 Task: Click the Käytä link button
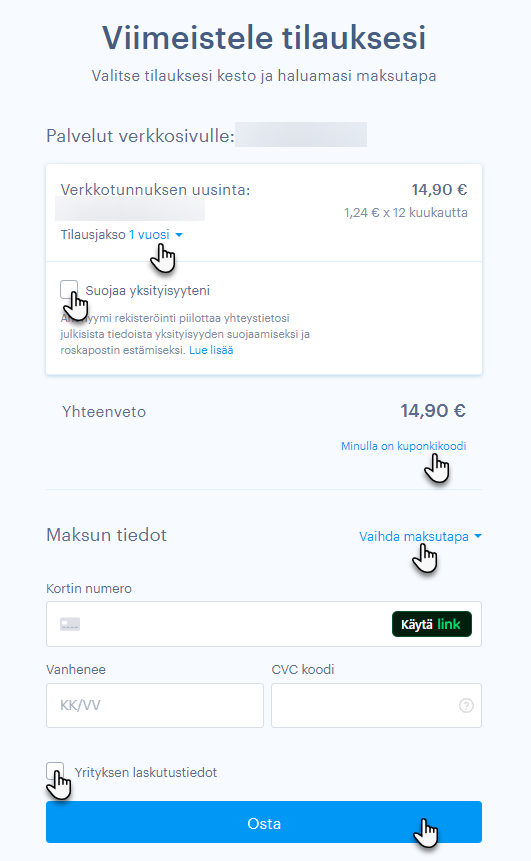432,624
